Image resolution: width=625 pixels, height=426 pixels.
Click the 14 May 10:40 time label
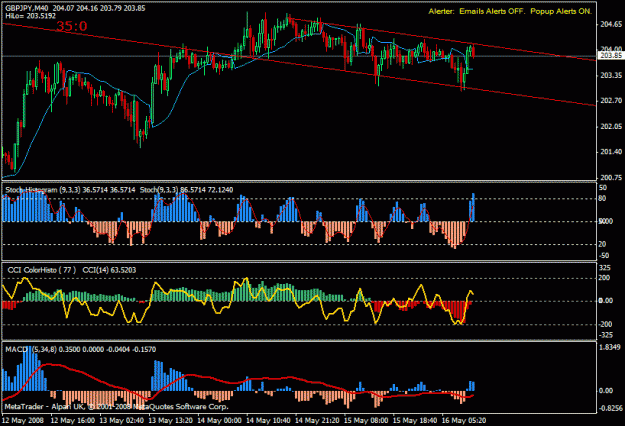(x=268, y=420)
